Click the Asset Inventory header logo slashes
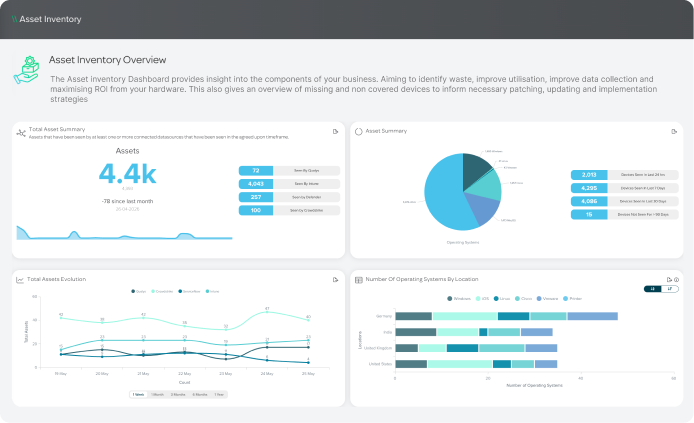This screenshot has width=694, height=423. (15, 19)
